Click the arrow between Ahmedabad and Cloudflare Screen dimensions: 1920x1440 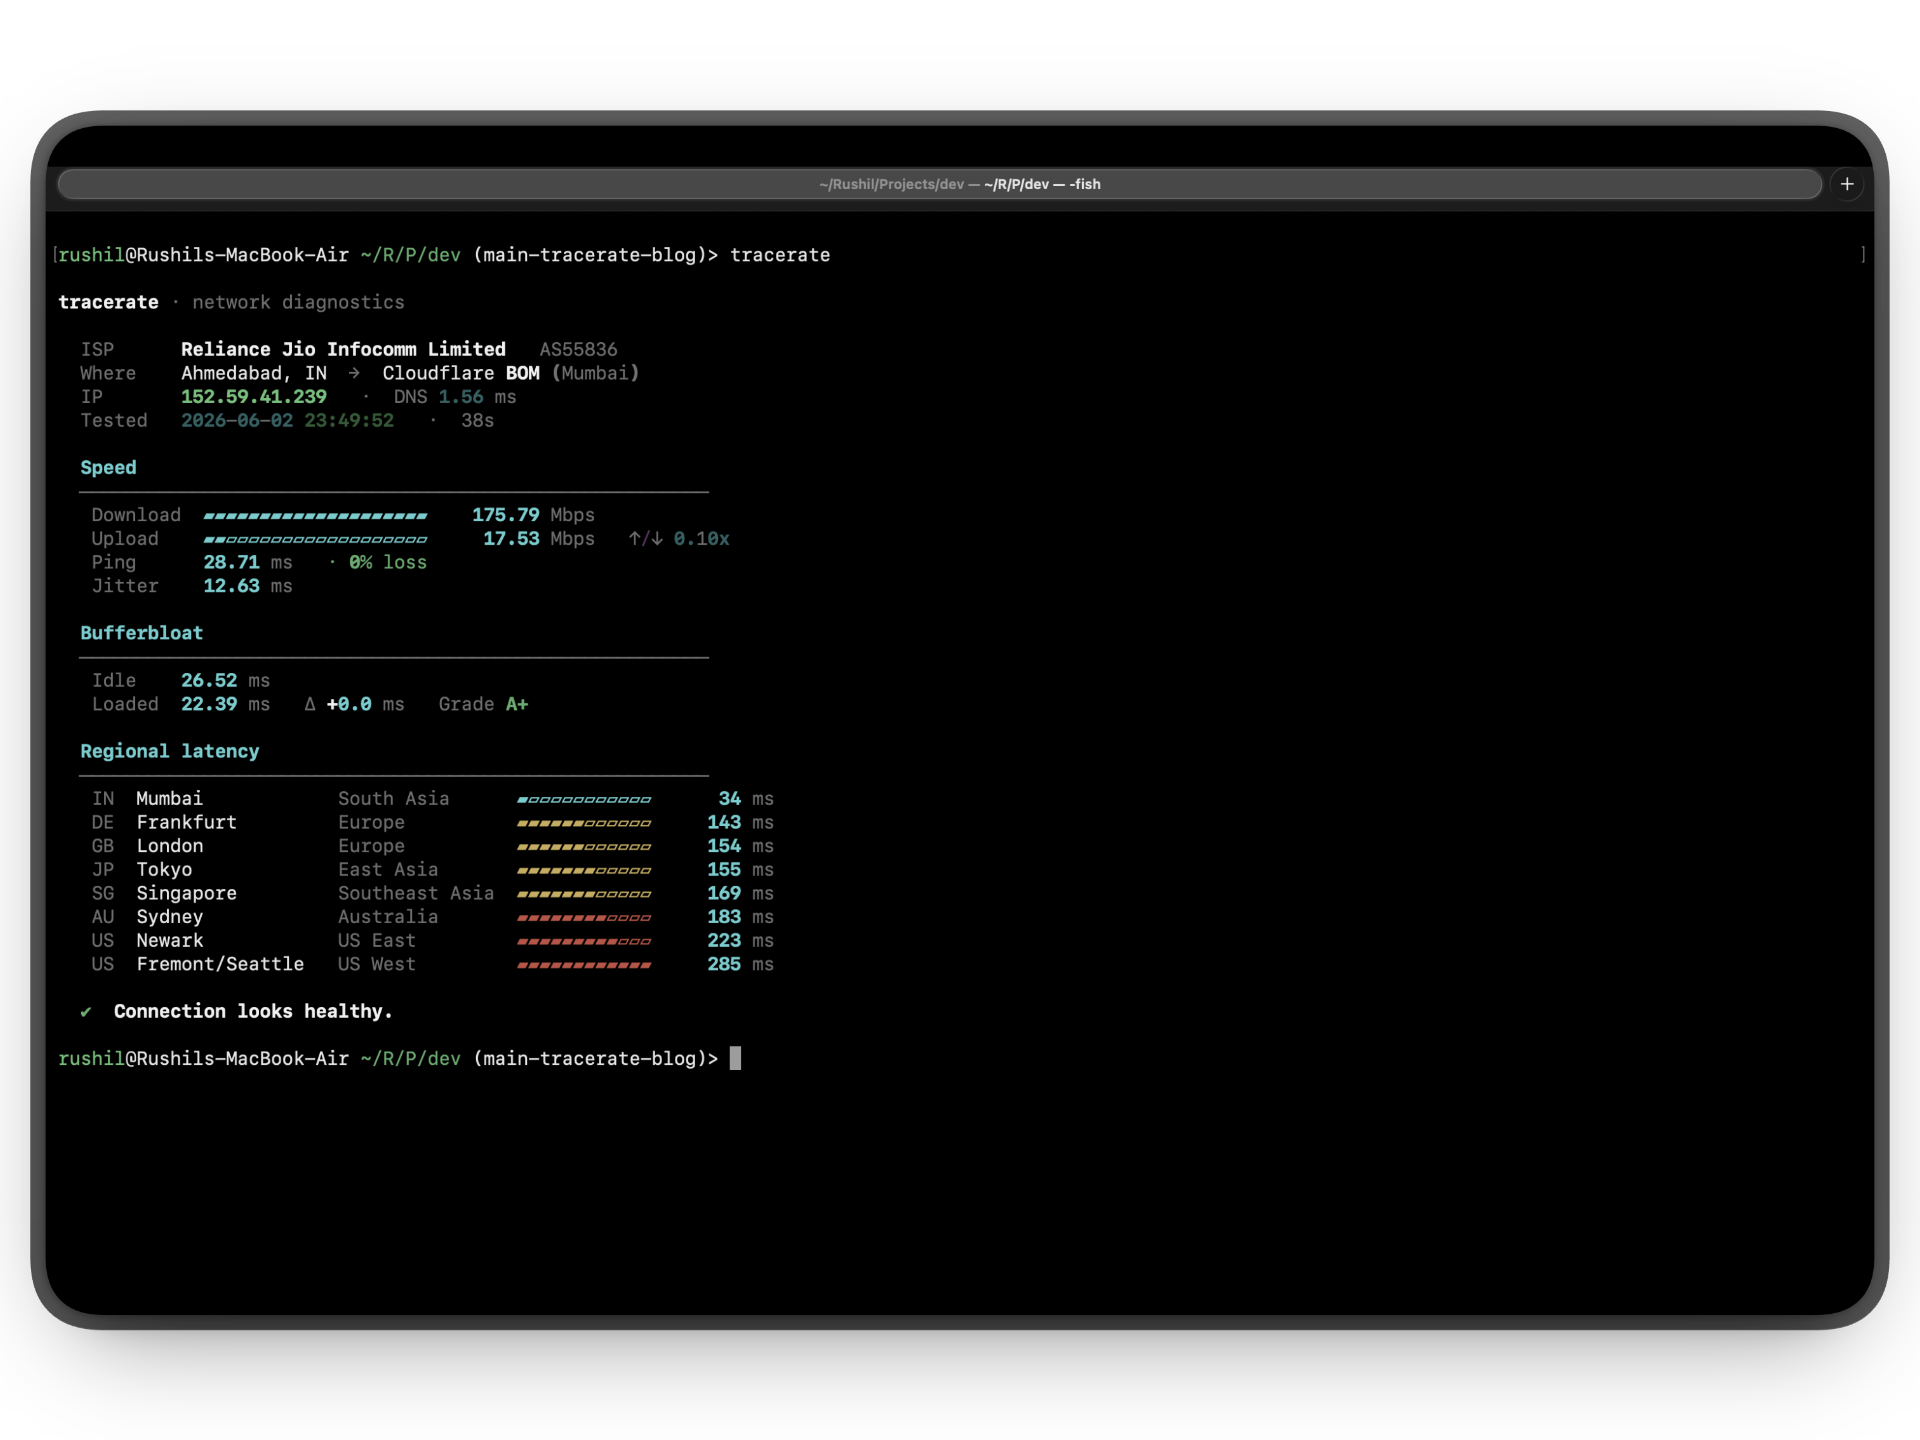click(x=354, y=373)
